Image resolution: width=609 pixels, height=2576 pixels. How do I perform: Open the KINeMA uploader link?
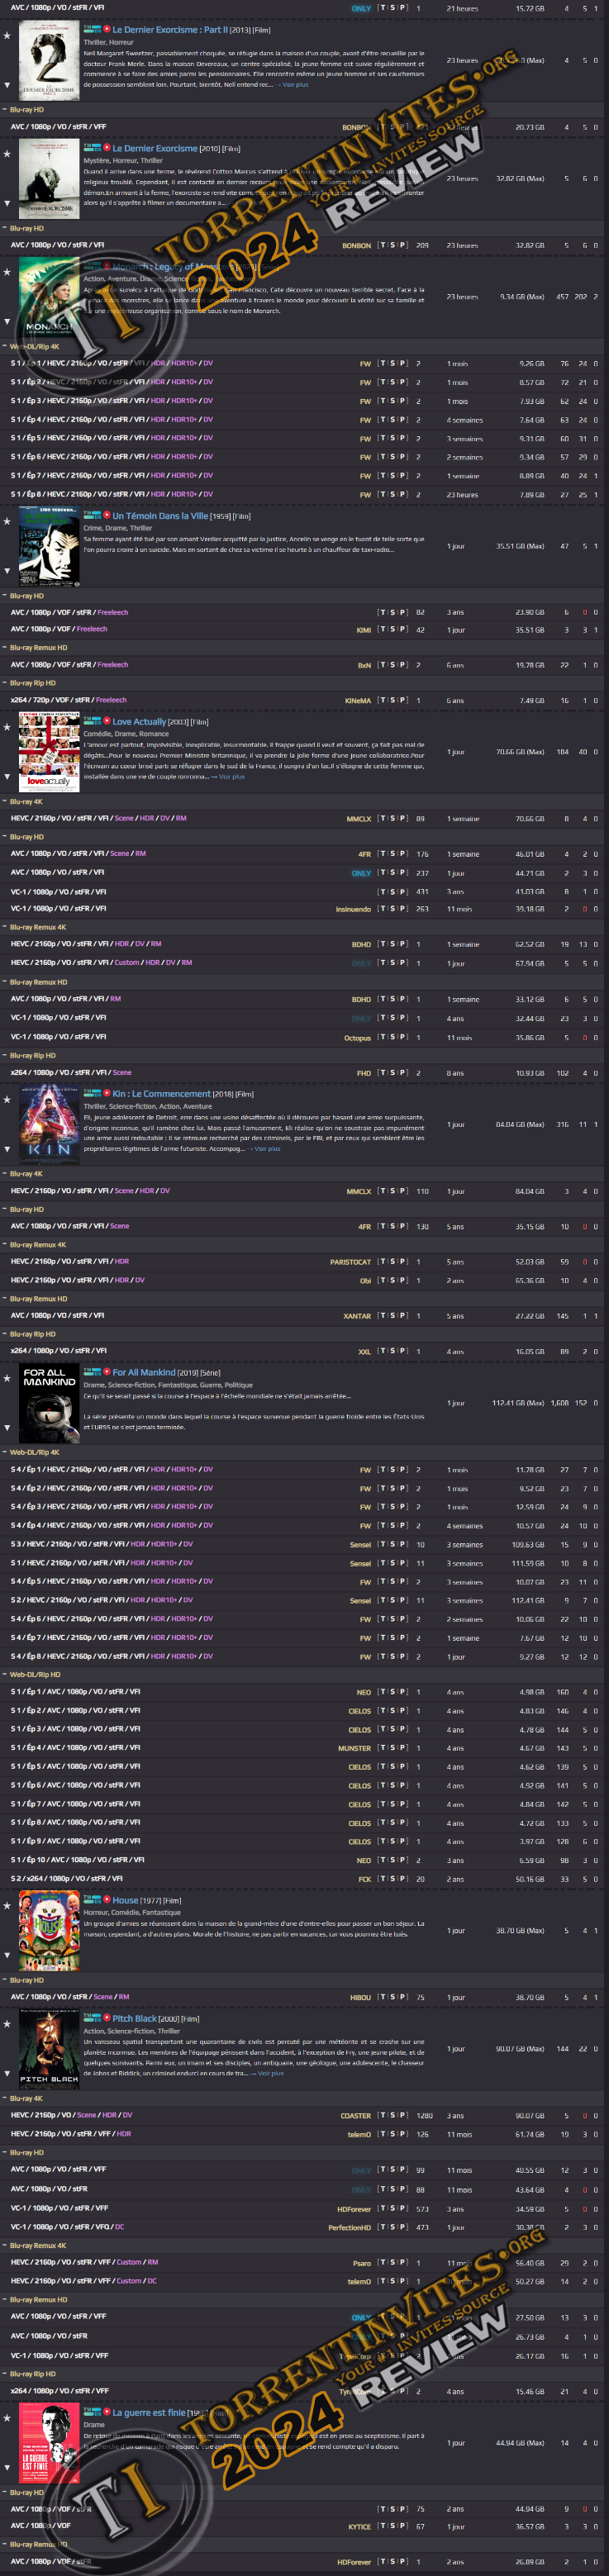click(357, 700)
